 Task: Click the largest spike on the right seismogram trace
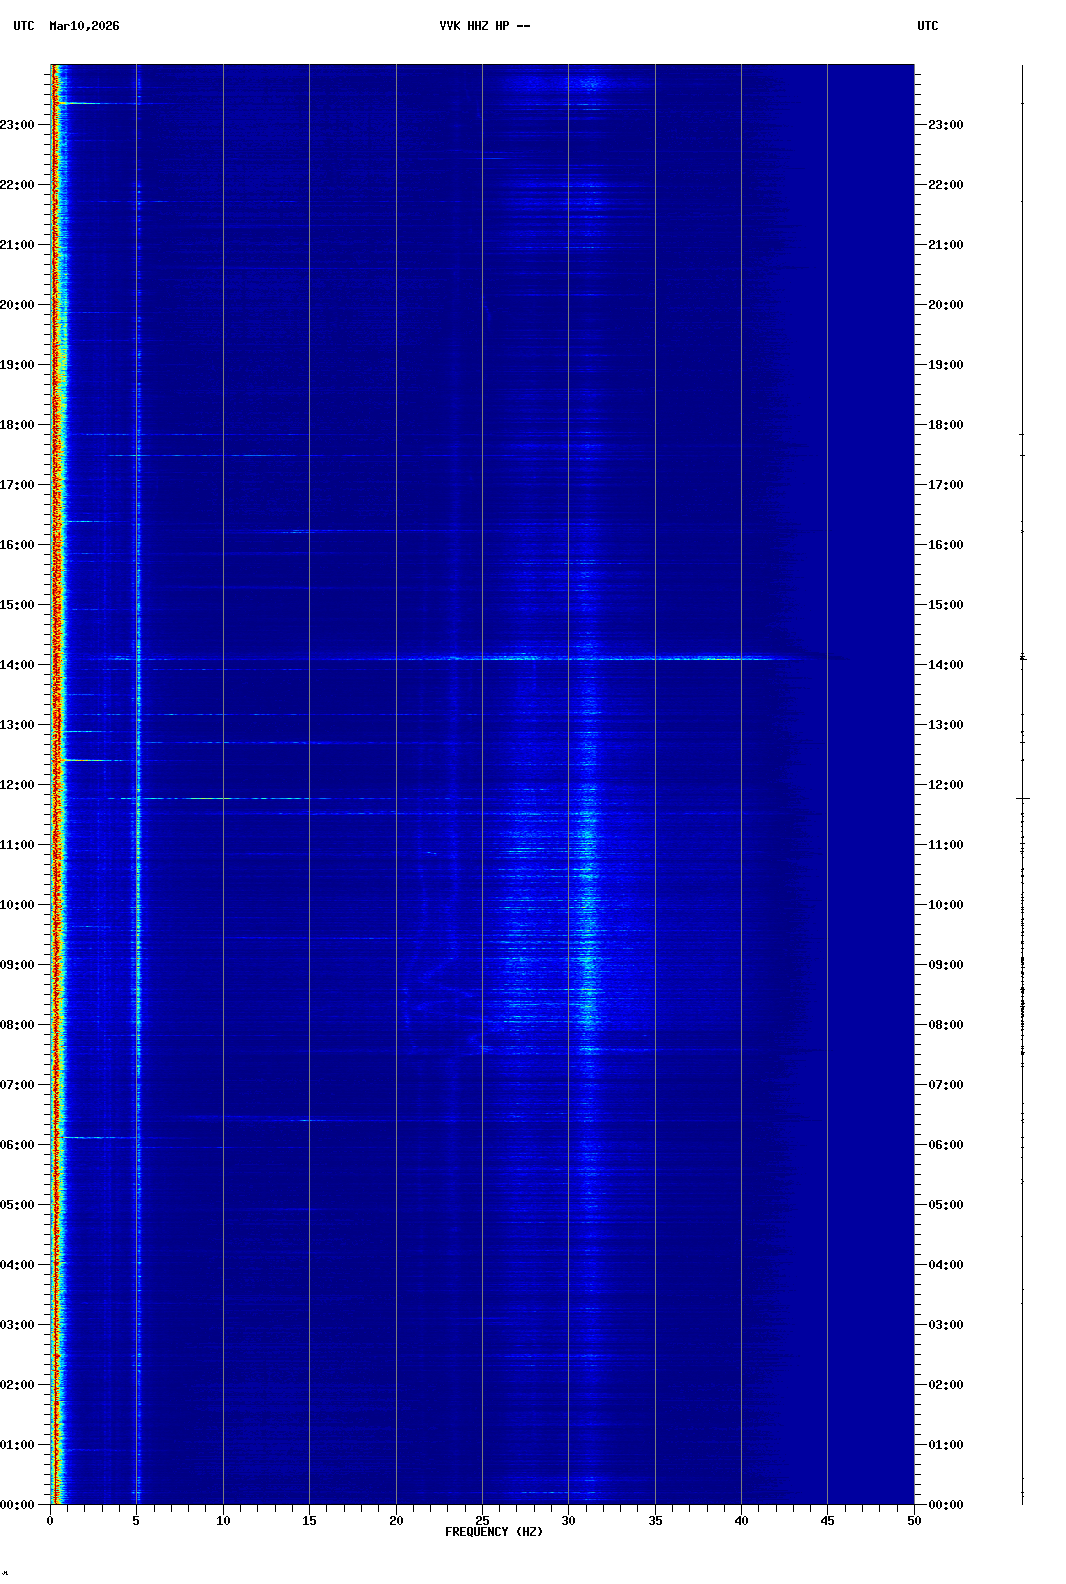tap(1023, 798)
